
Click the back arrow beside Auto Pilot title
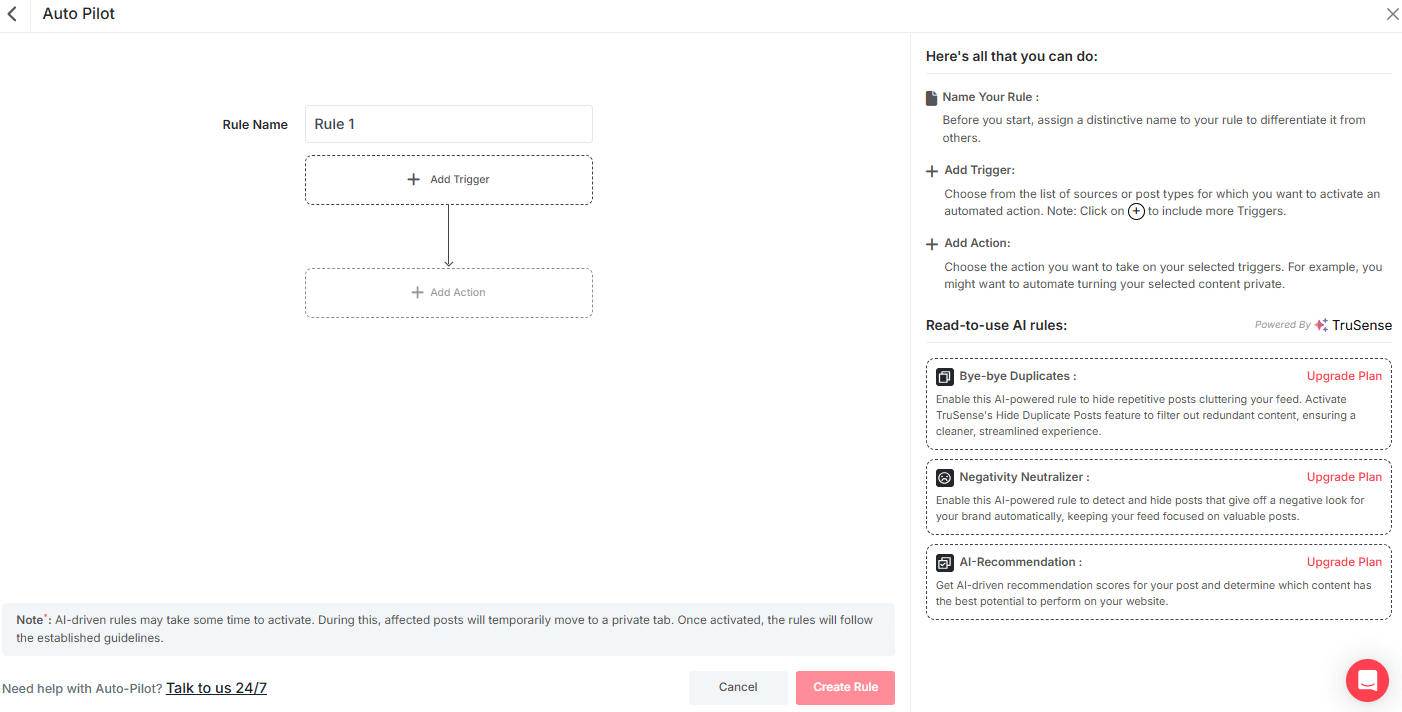pyautogui.click(x=12, y=14)
